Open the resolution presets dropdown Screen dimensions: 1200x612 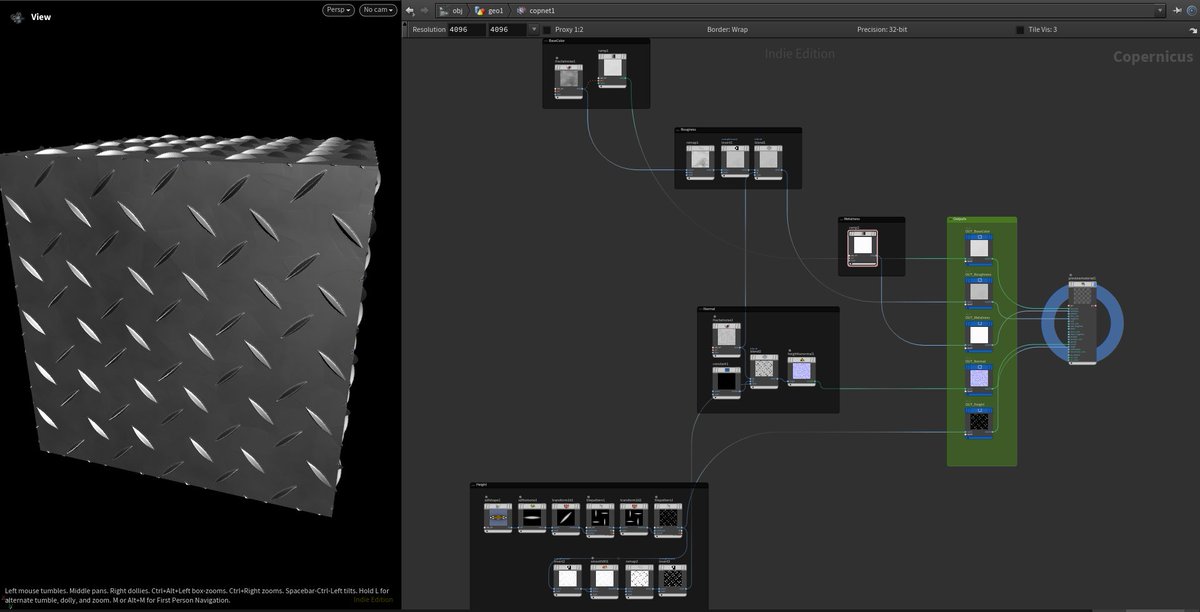pos(533,30)
